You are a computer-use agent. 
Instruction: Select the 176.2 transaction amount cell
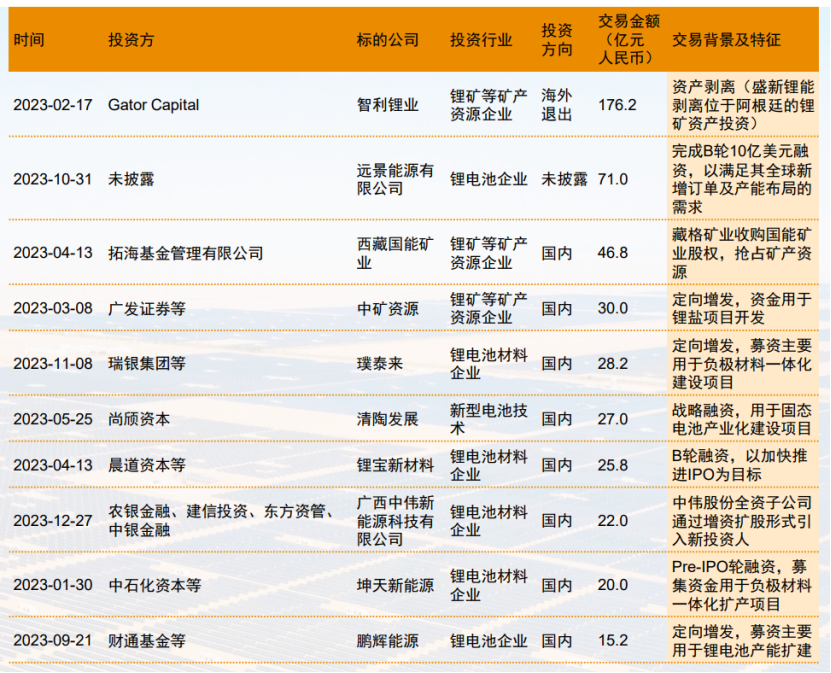tap(617, 105)
